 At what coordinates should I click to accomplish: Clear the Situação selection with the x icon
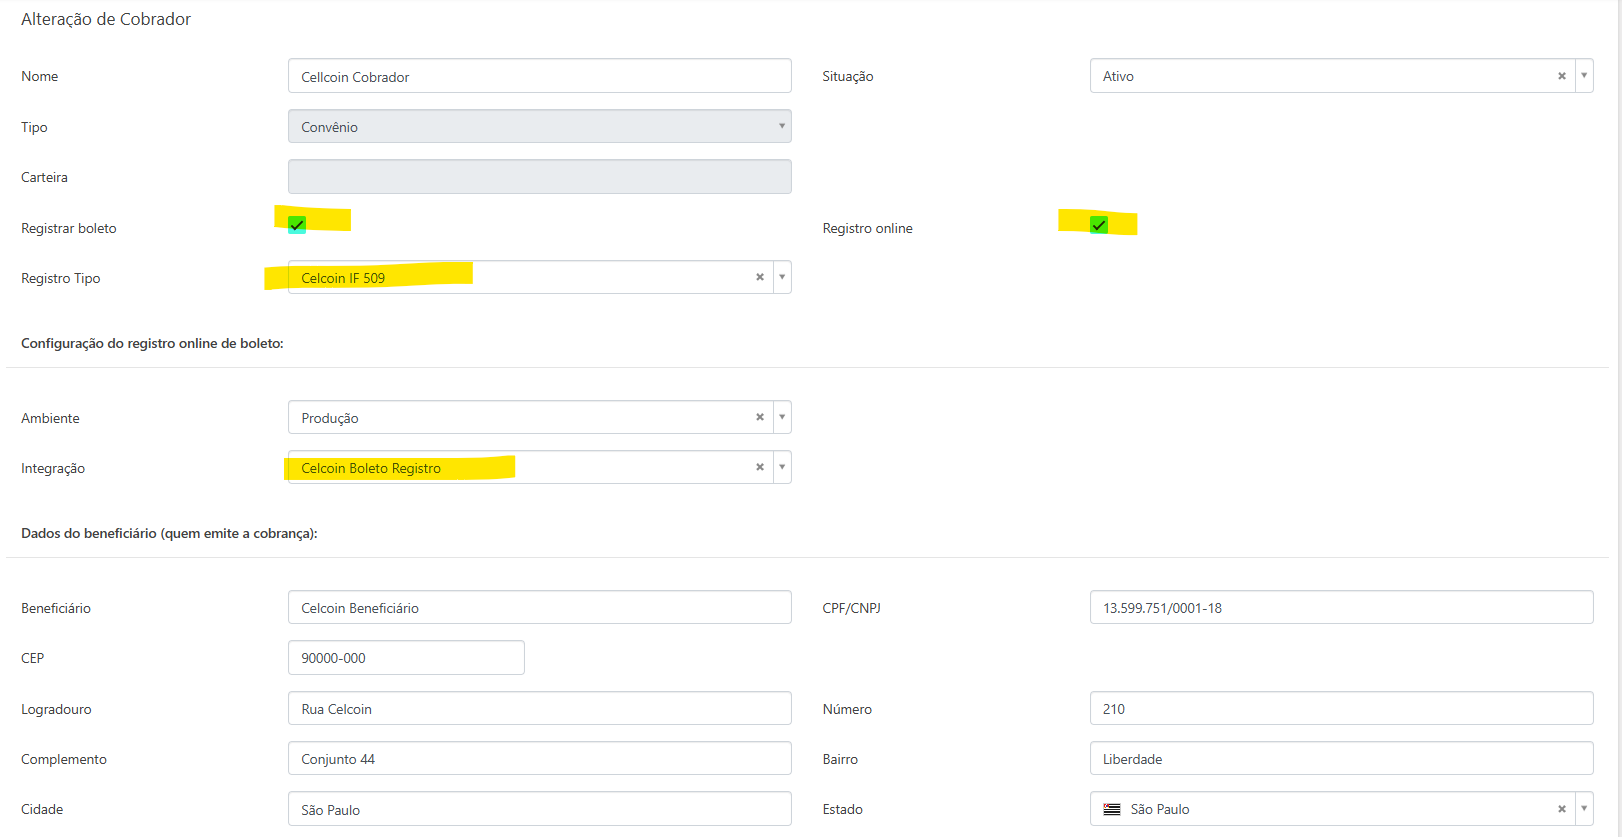1561,76
